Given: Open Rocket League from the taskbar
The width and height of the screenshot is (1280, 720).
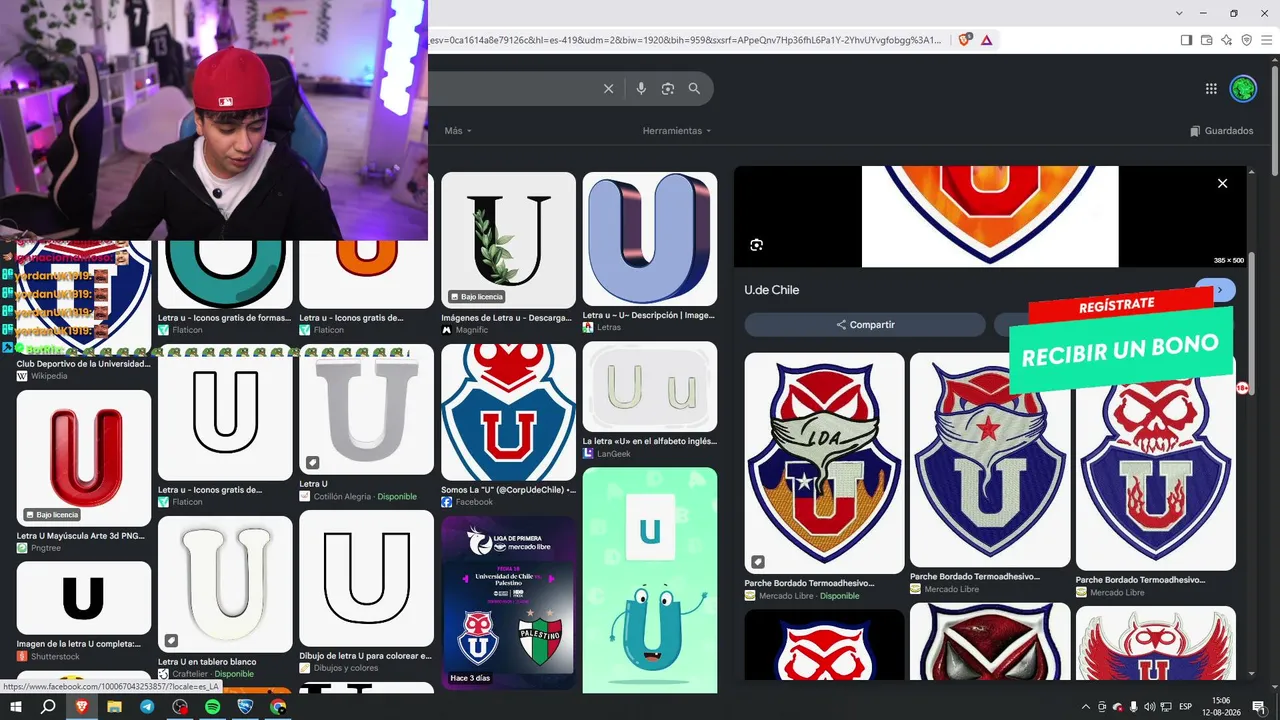Looking at the screenshot, I should pos(245,707).
